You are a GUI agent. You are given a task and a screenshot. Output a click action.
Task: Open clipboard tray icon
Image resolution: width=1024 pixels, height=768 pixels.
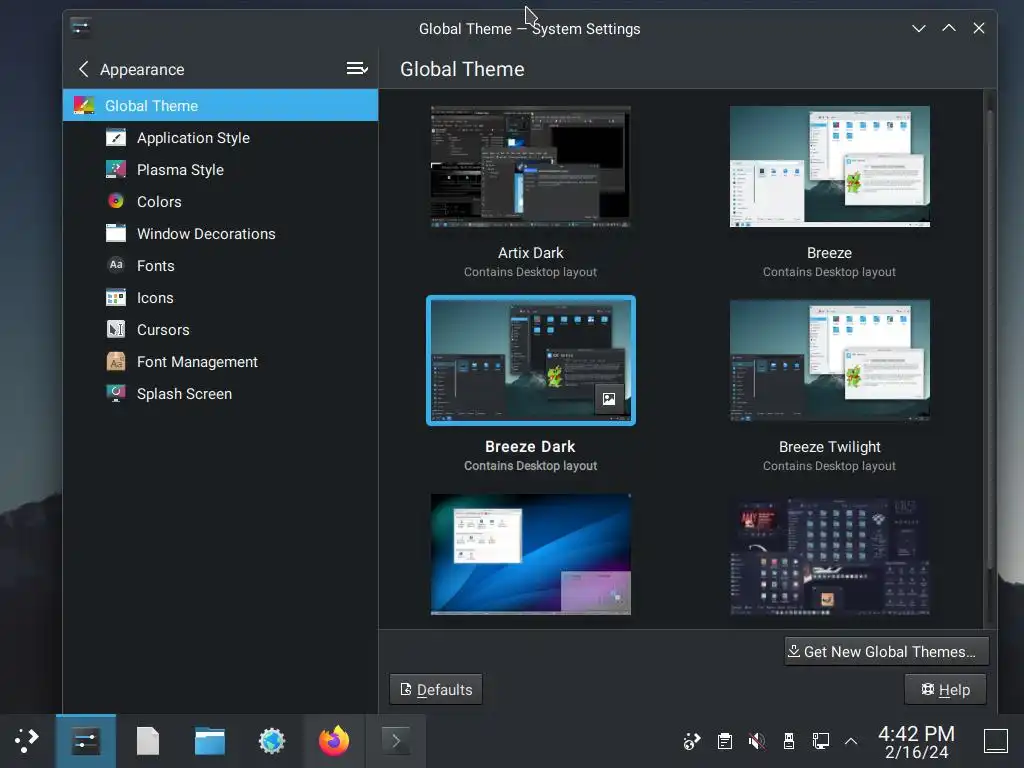pyautogui.click(x=724, y=741)
